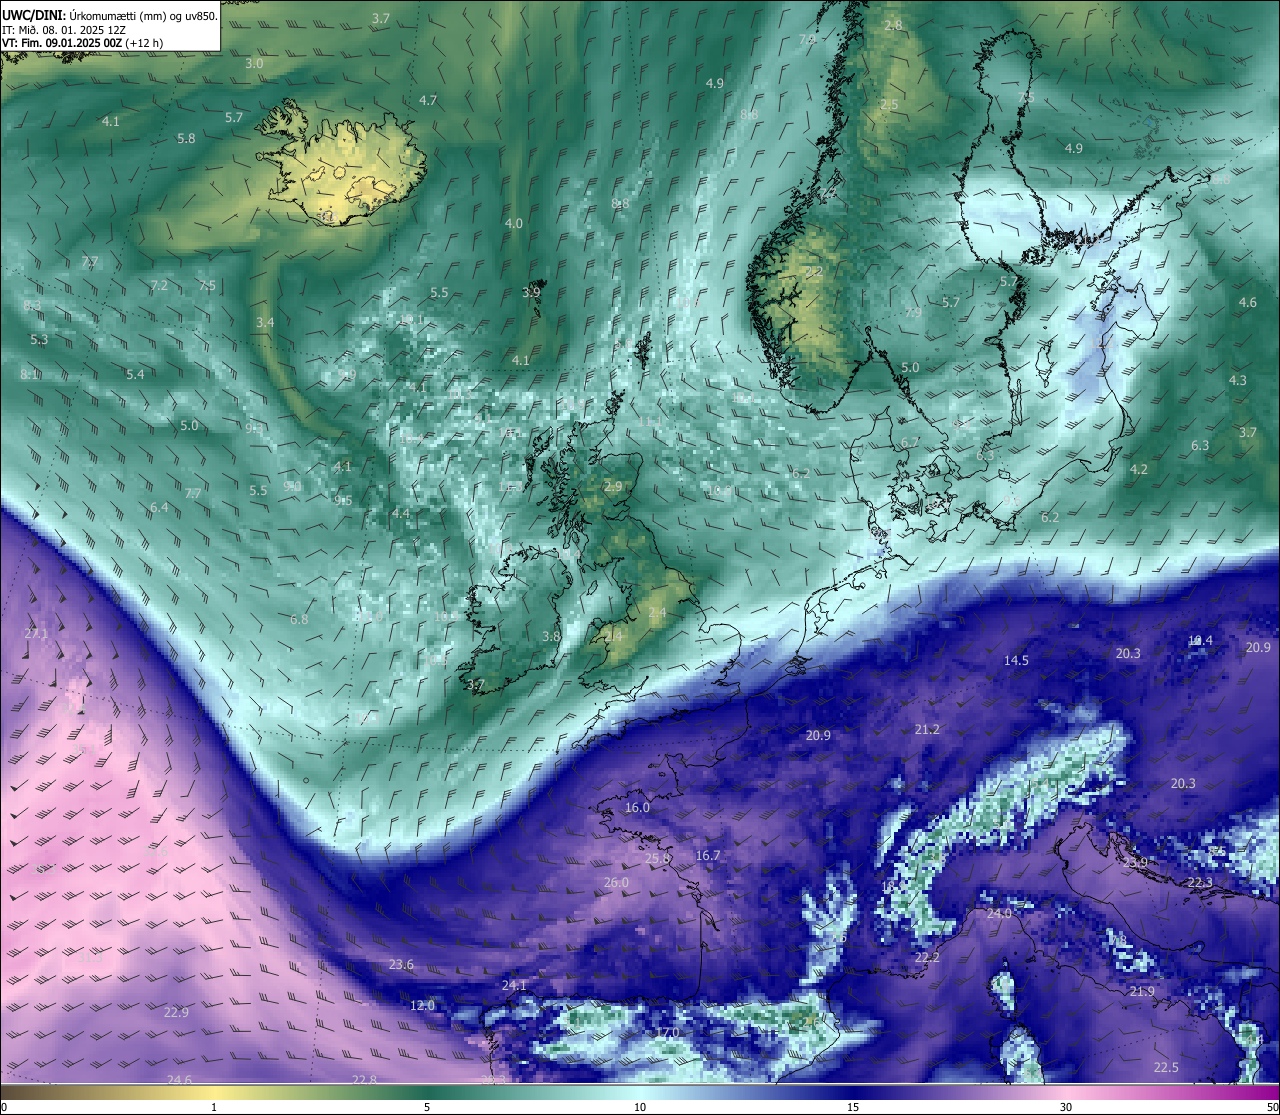Click the 3.0 value north of Iceland
The width and height of the screenshot is (1280, 1115).
point(254,63)
